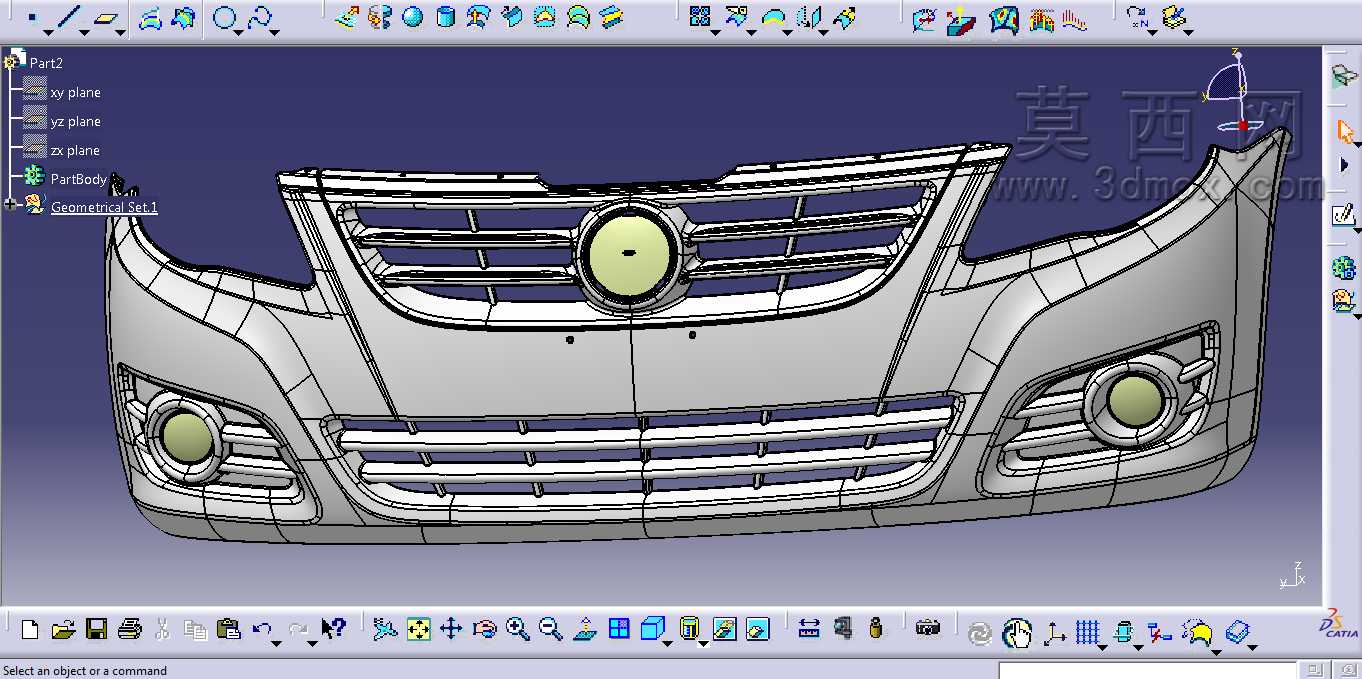Open the Quick View (isometric) options

652,629
